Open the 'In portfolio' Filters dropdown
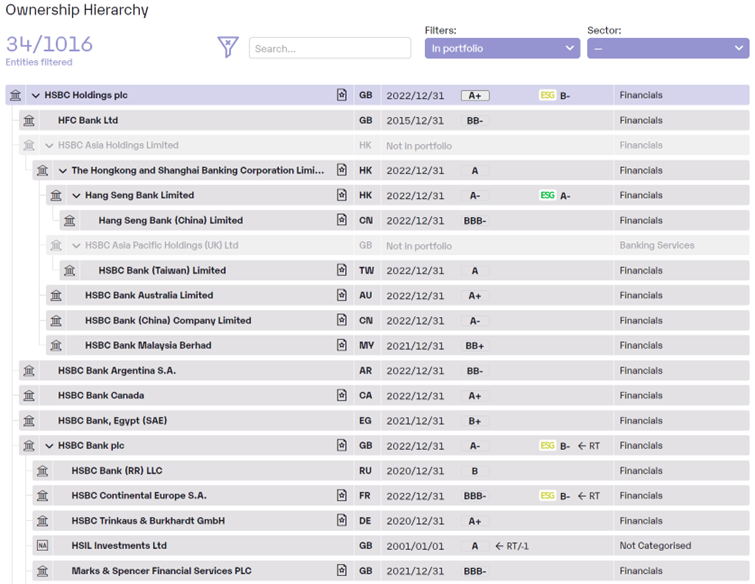The width and height of the screenshot is (755, 584). (x=502, y=48)
